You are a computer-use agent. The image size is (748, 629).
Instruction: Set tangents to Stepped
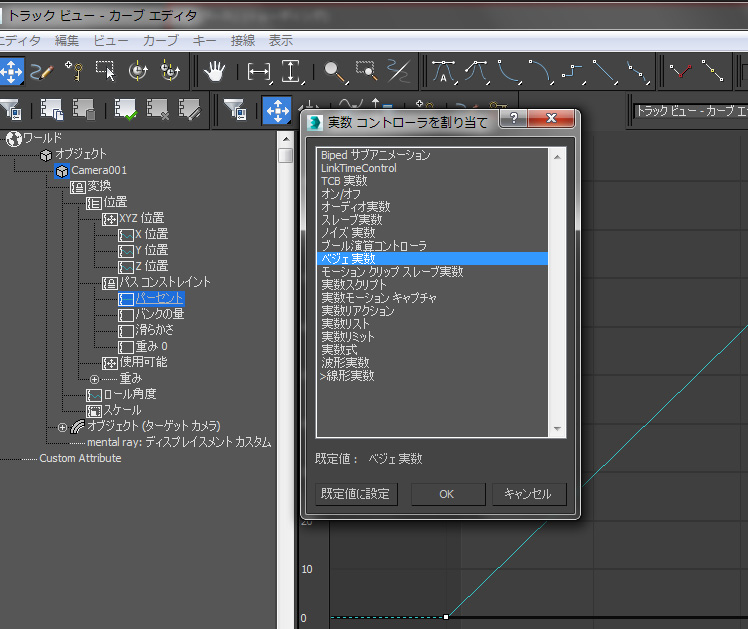click(572, 72)
